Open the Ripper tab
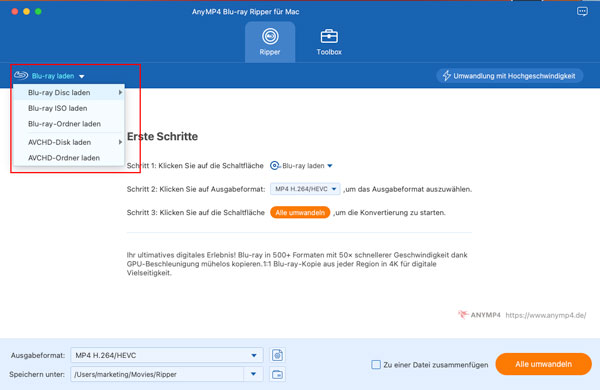The image size is (600, 390). pos(270,42)
